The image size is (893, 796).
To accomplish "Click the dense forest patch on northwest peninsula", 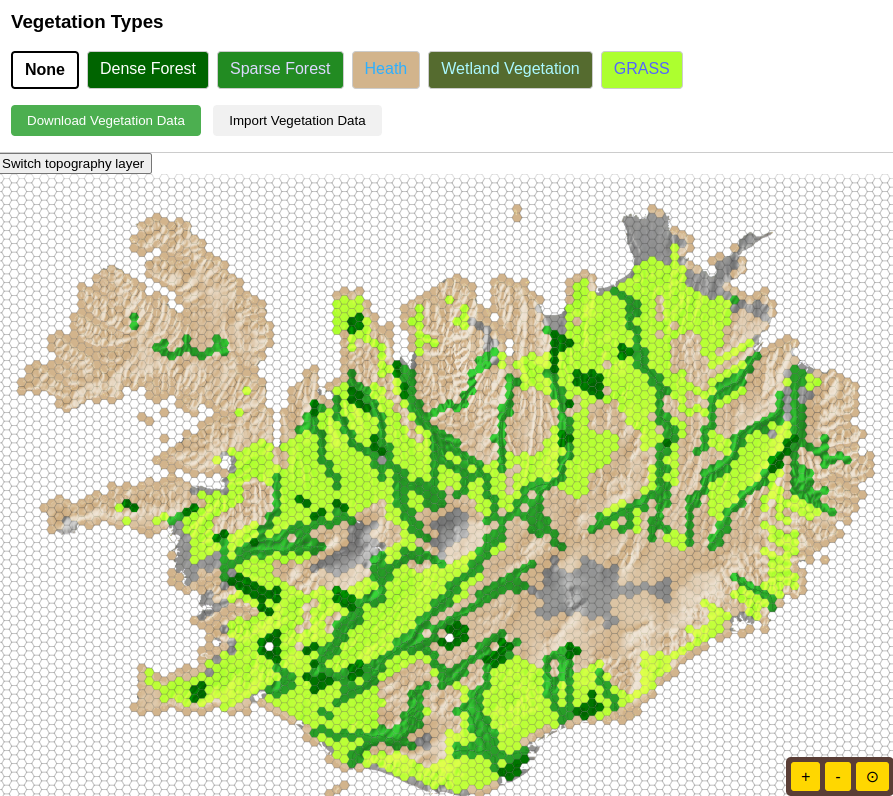I will pos(133,321).
